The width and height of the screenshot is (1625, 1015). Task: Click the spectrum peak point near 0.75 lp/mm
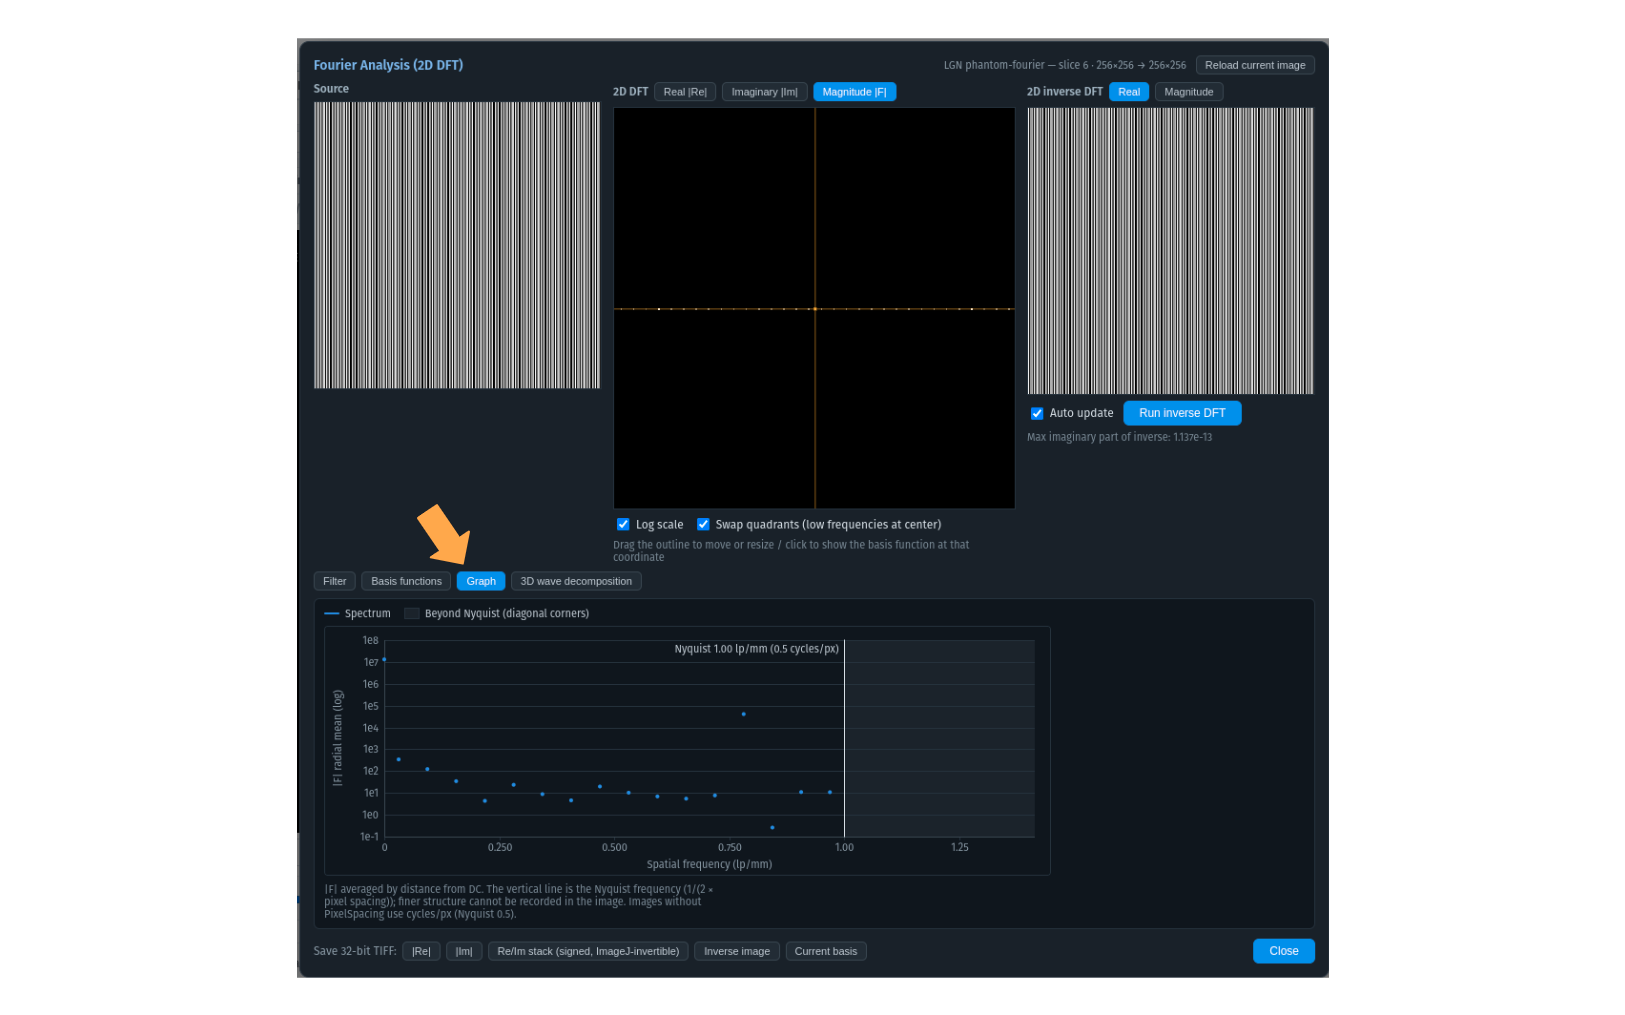click(x=743, y=714)
